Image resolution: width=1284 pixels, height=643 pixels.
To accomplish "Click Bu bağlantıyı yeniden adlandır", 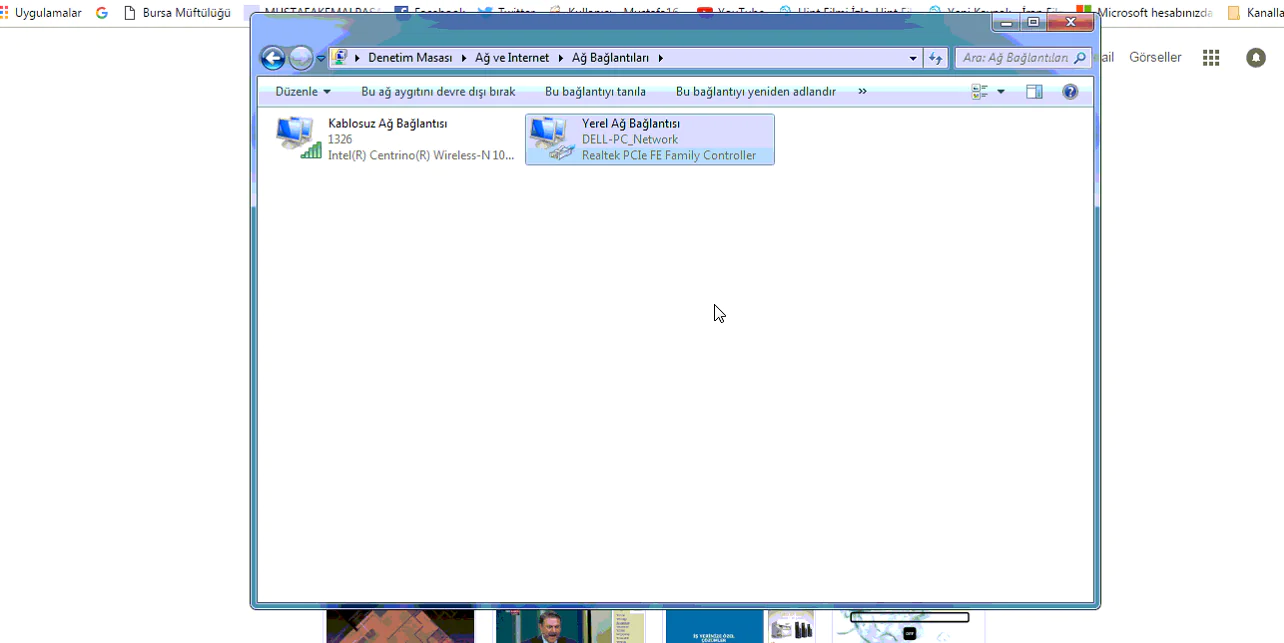I will (755, 91).
